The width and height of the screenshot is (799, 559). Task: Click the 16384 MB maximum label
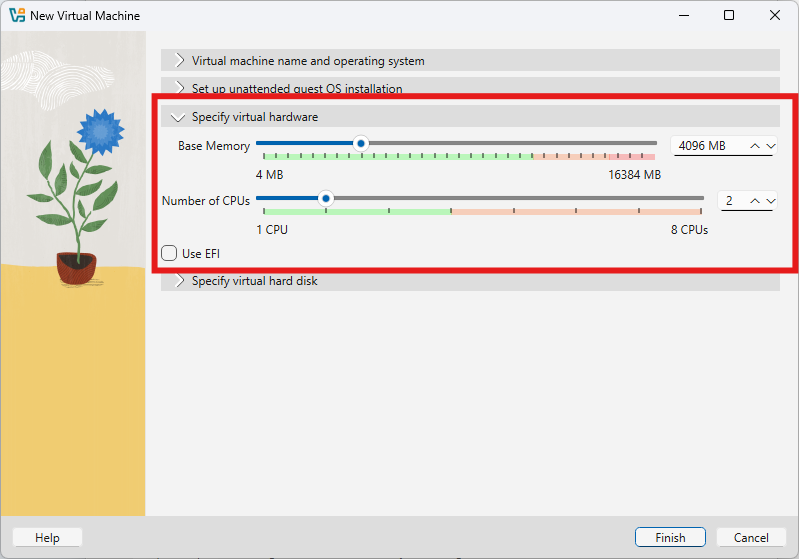point(634,175)
